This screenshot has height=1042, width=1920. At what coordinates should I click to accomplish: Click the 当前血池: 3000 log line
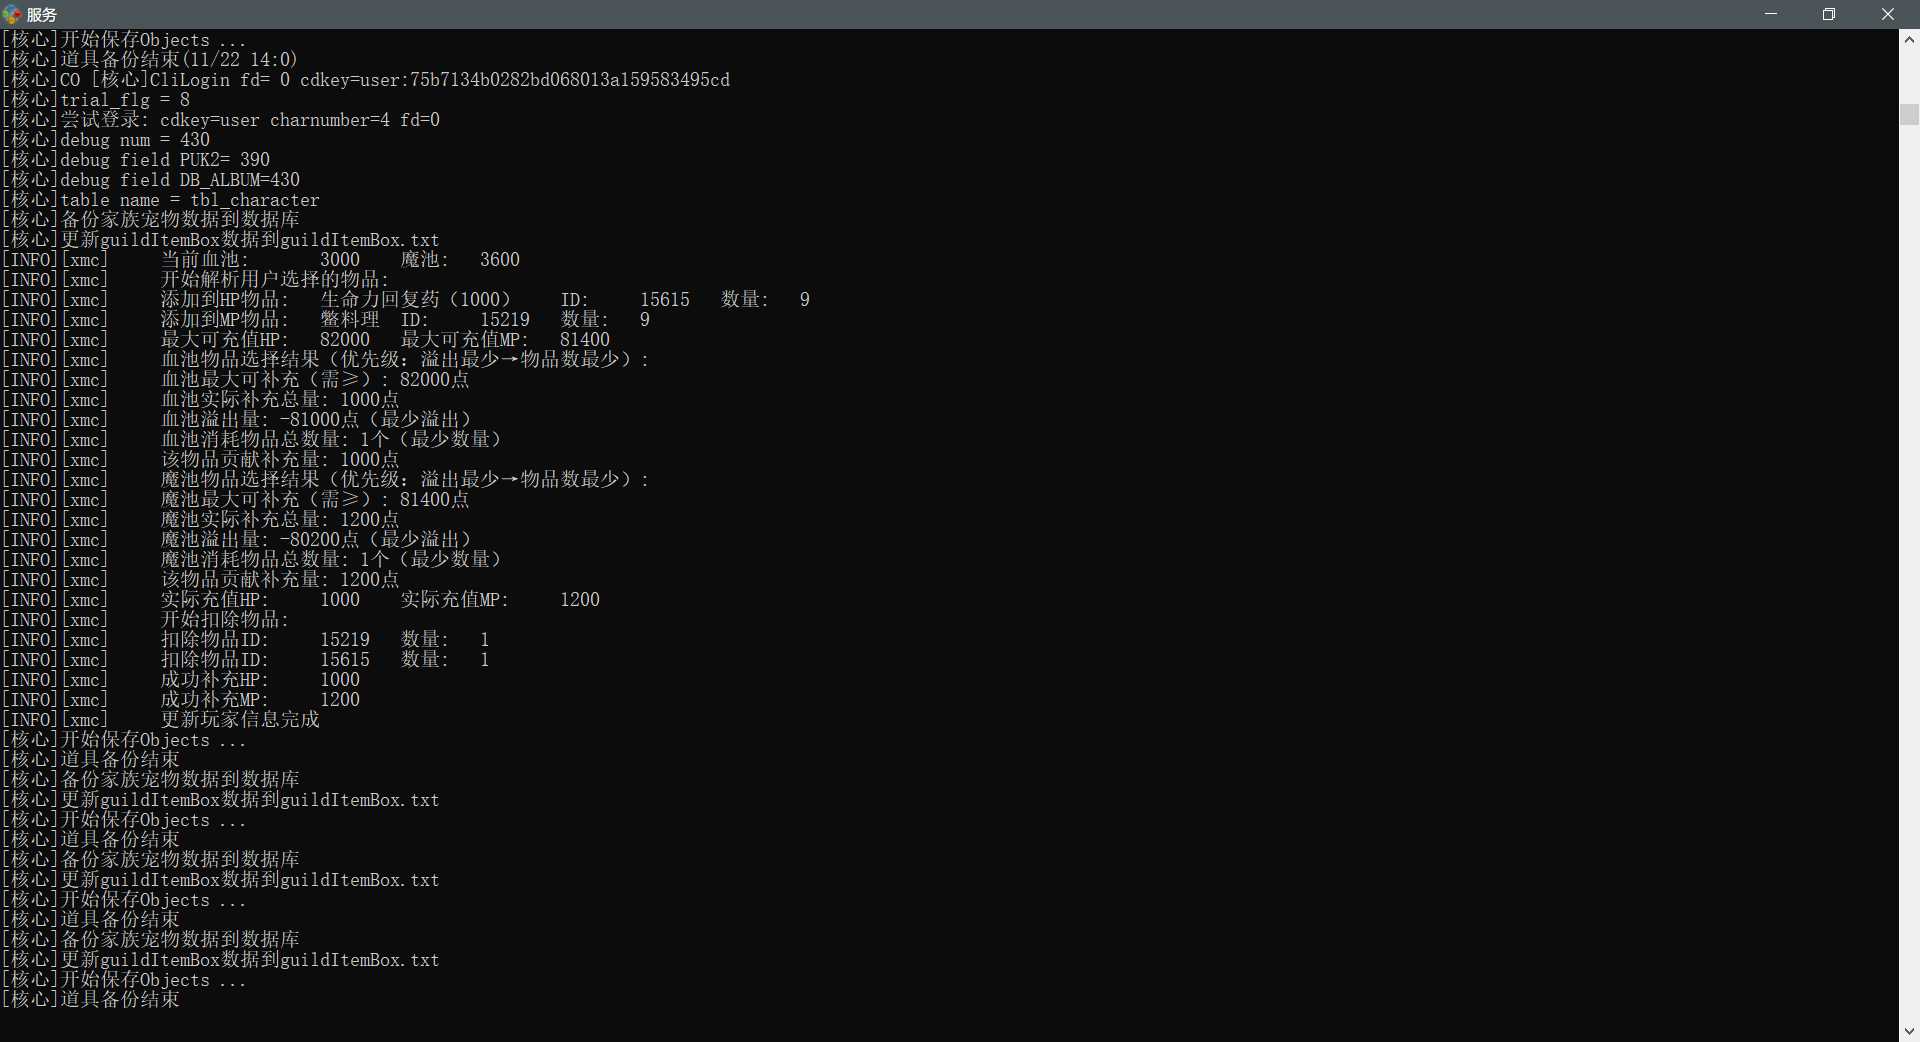(261, 260)
